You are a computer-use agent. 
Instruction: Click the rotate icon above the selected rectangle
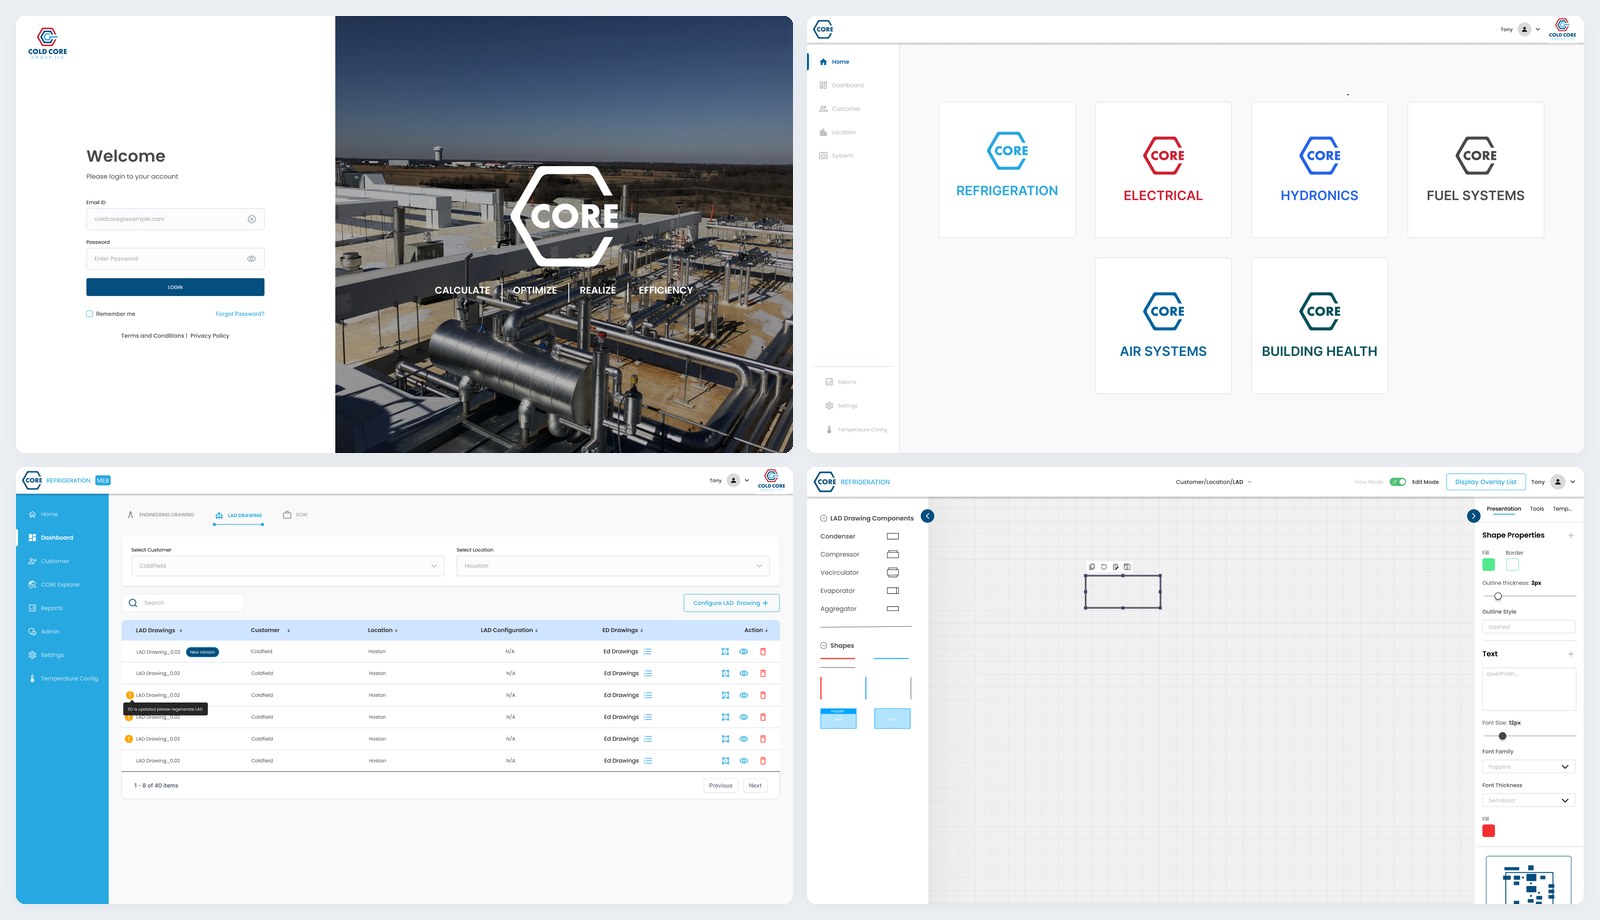tap(1104, 567)
